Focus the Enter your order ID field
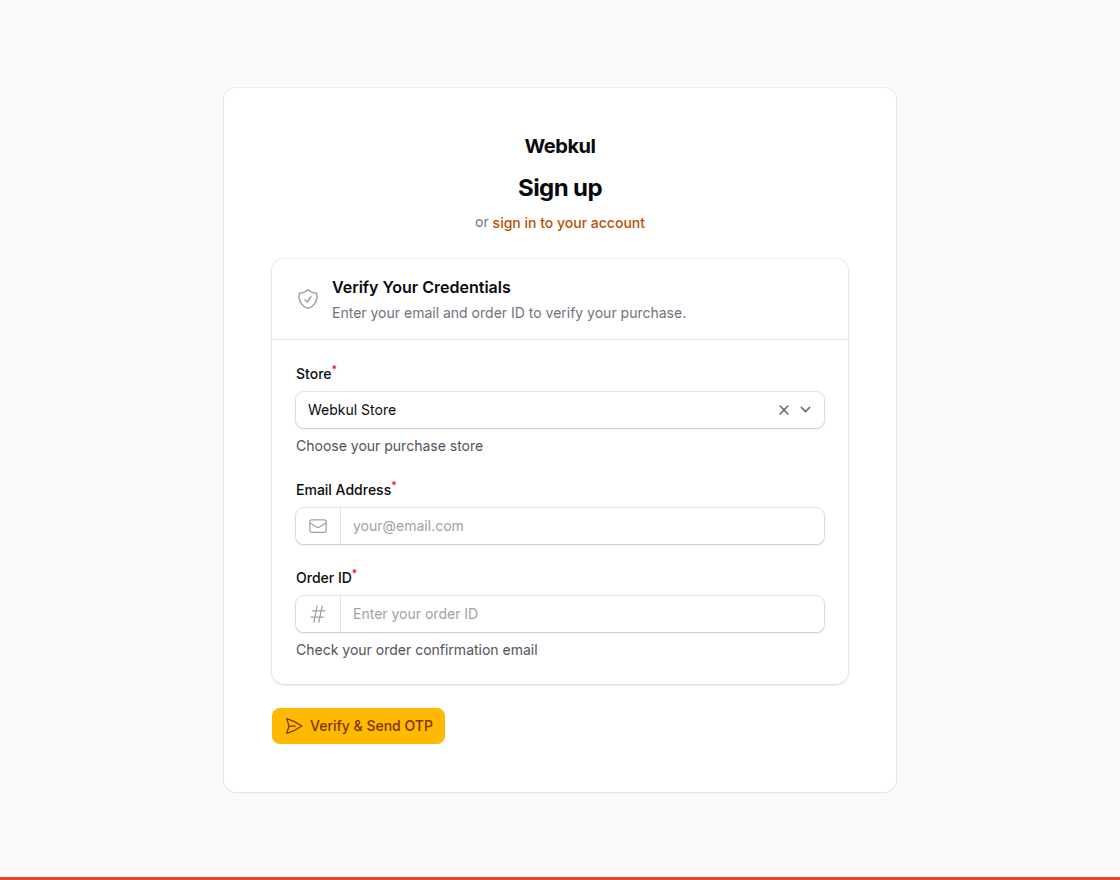The image size is (1120, 880). (x=583, y=613)
